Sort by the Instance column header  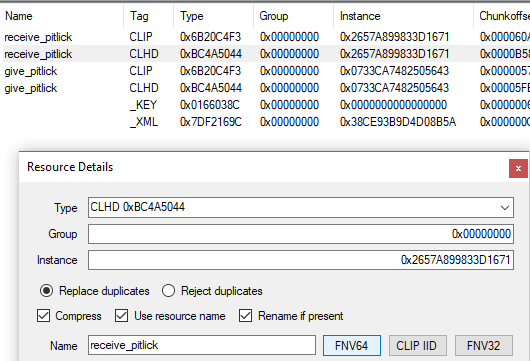[404, 16]
